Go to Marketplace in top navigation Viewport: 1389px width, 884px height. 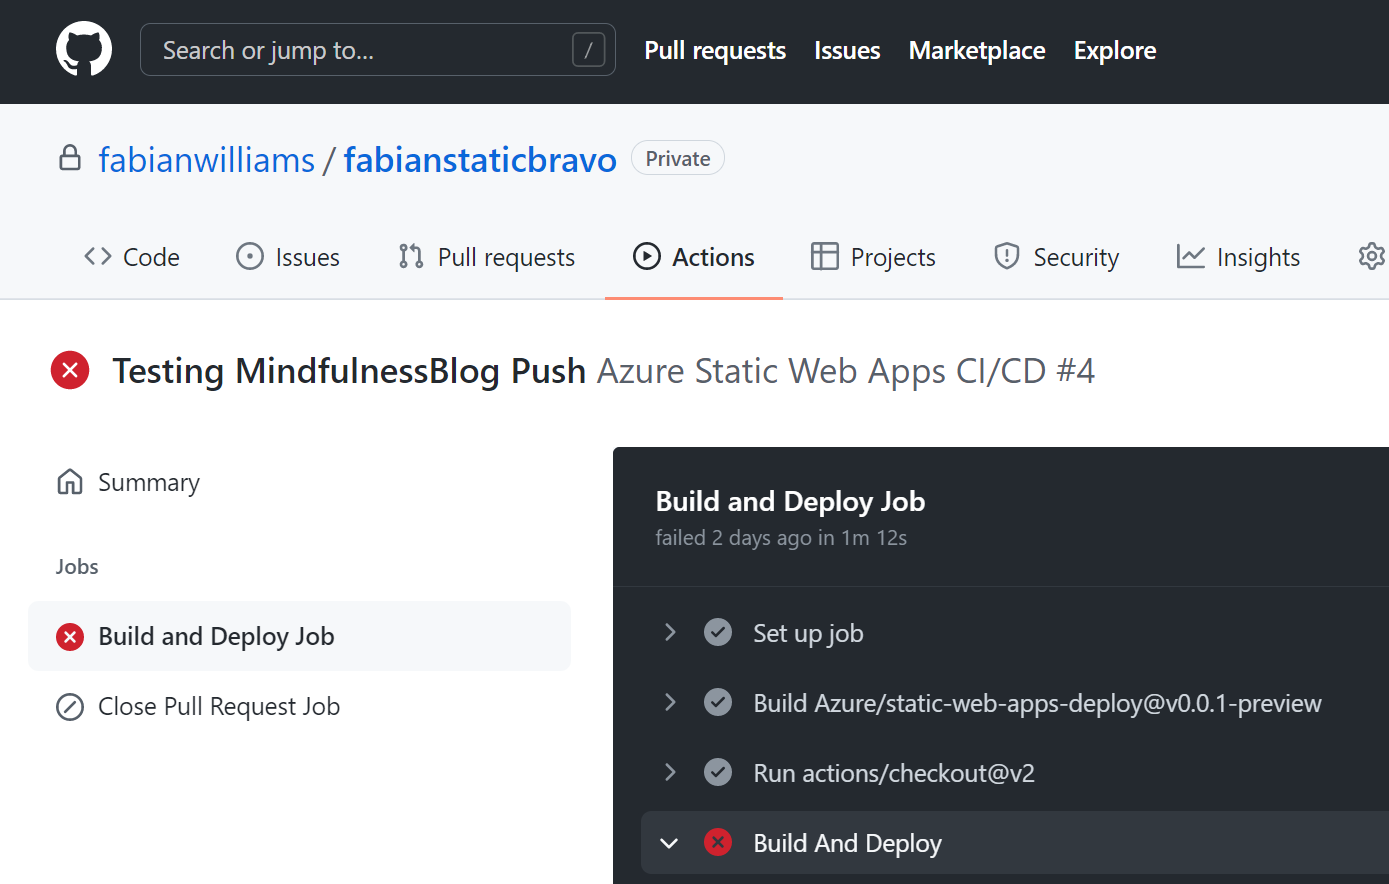click(x=977, y=50)
